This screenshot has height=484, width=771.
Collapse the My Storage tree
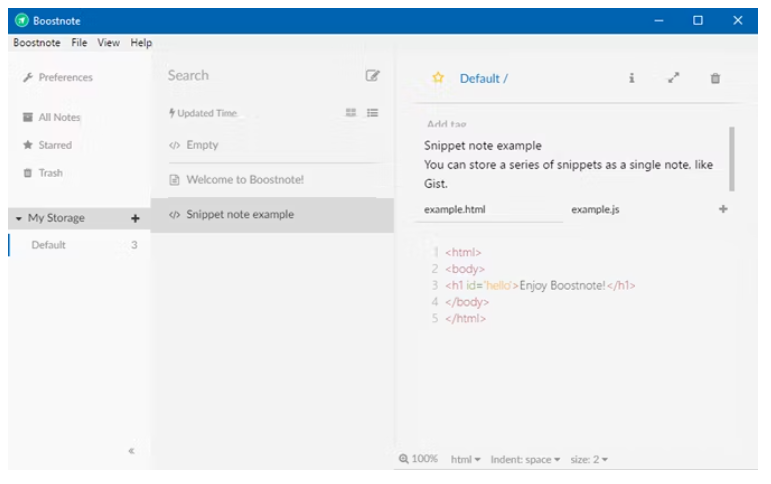19,218
